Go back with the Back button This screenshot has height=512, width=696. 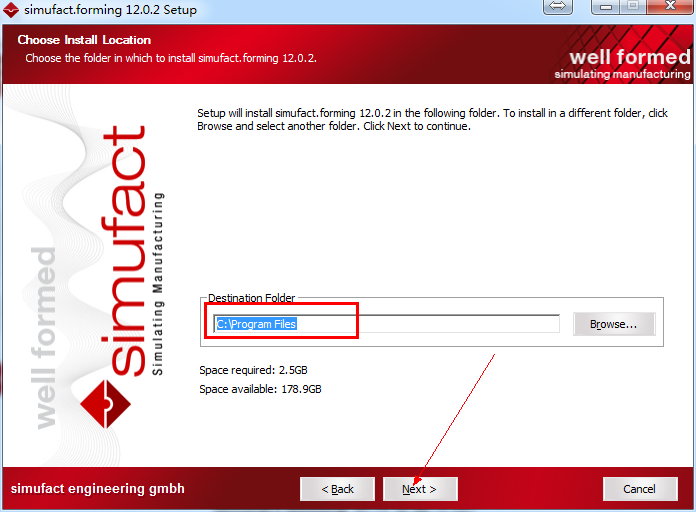[337, 489]
